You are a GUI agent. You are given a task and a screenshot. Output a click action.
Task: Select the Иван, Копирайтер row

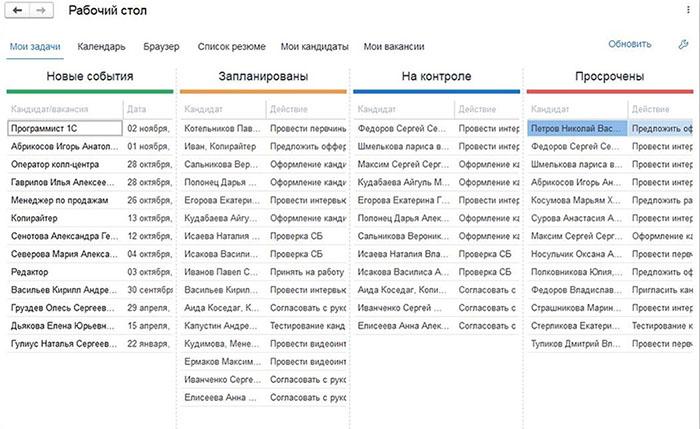(263, 146)
